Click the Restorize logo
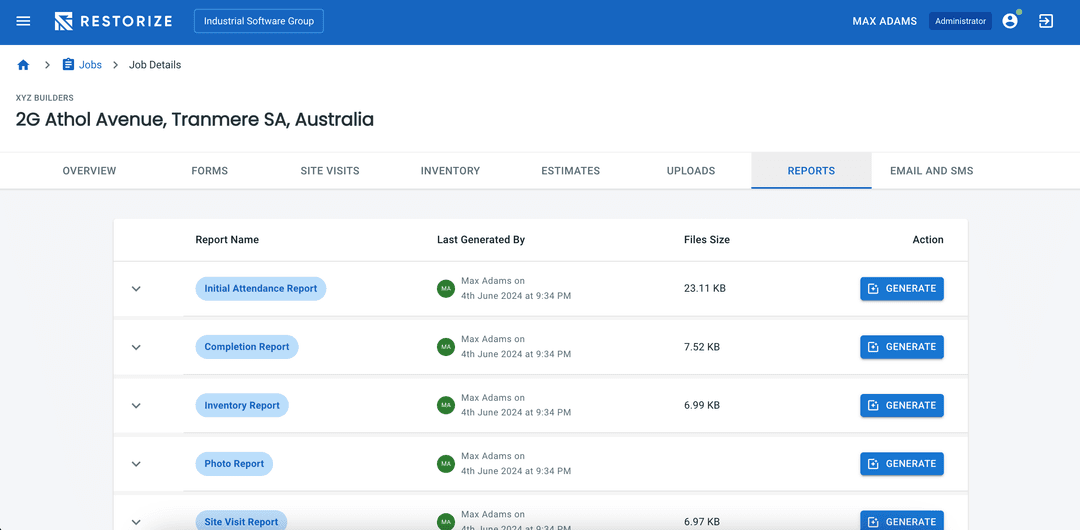This screenshot has height=530, width=1080. [113, 21]
